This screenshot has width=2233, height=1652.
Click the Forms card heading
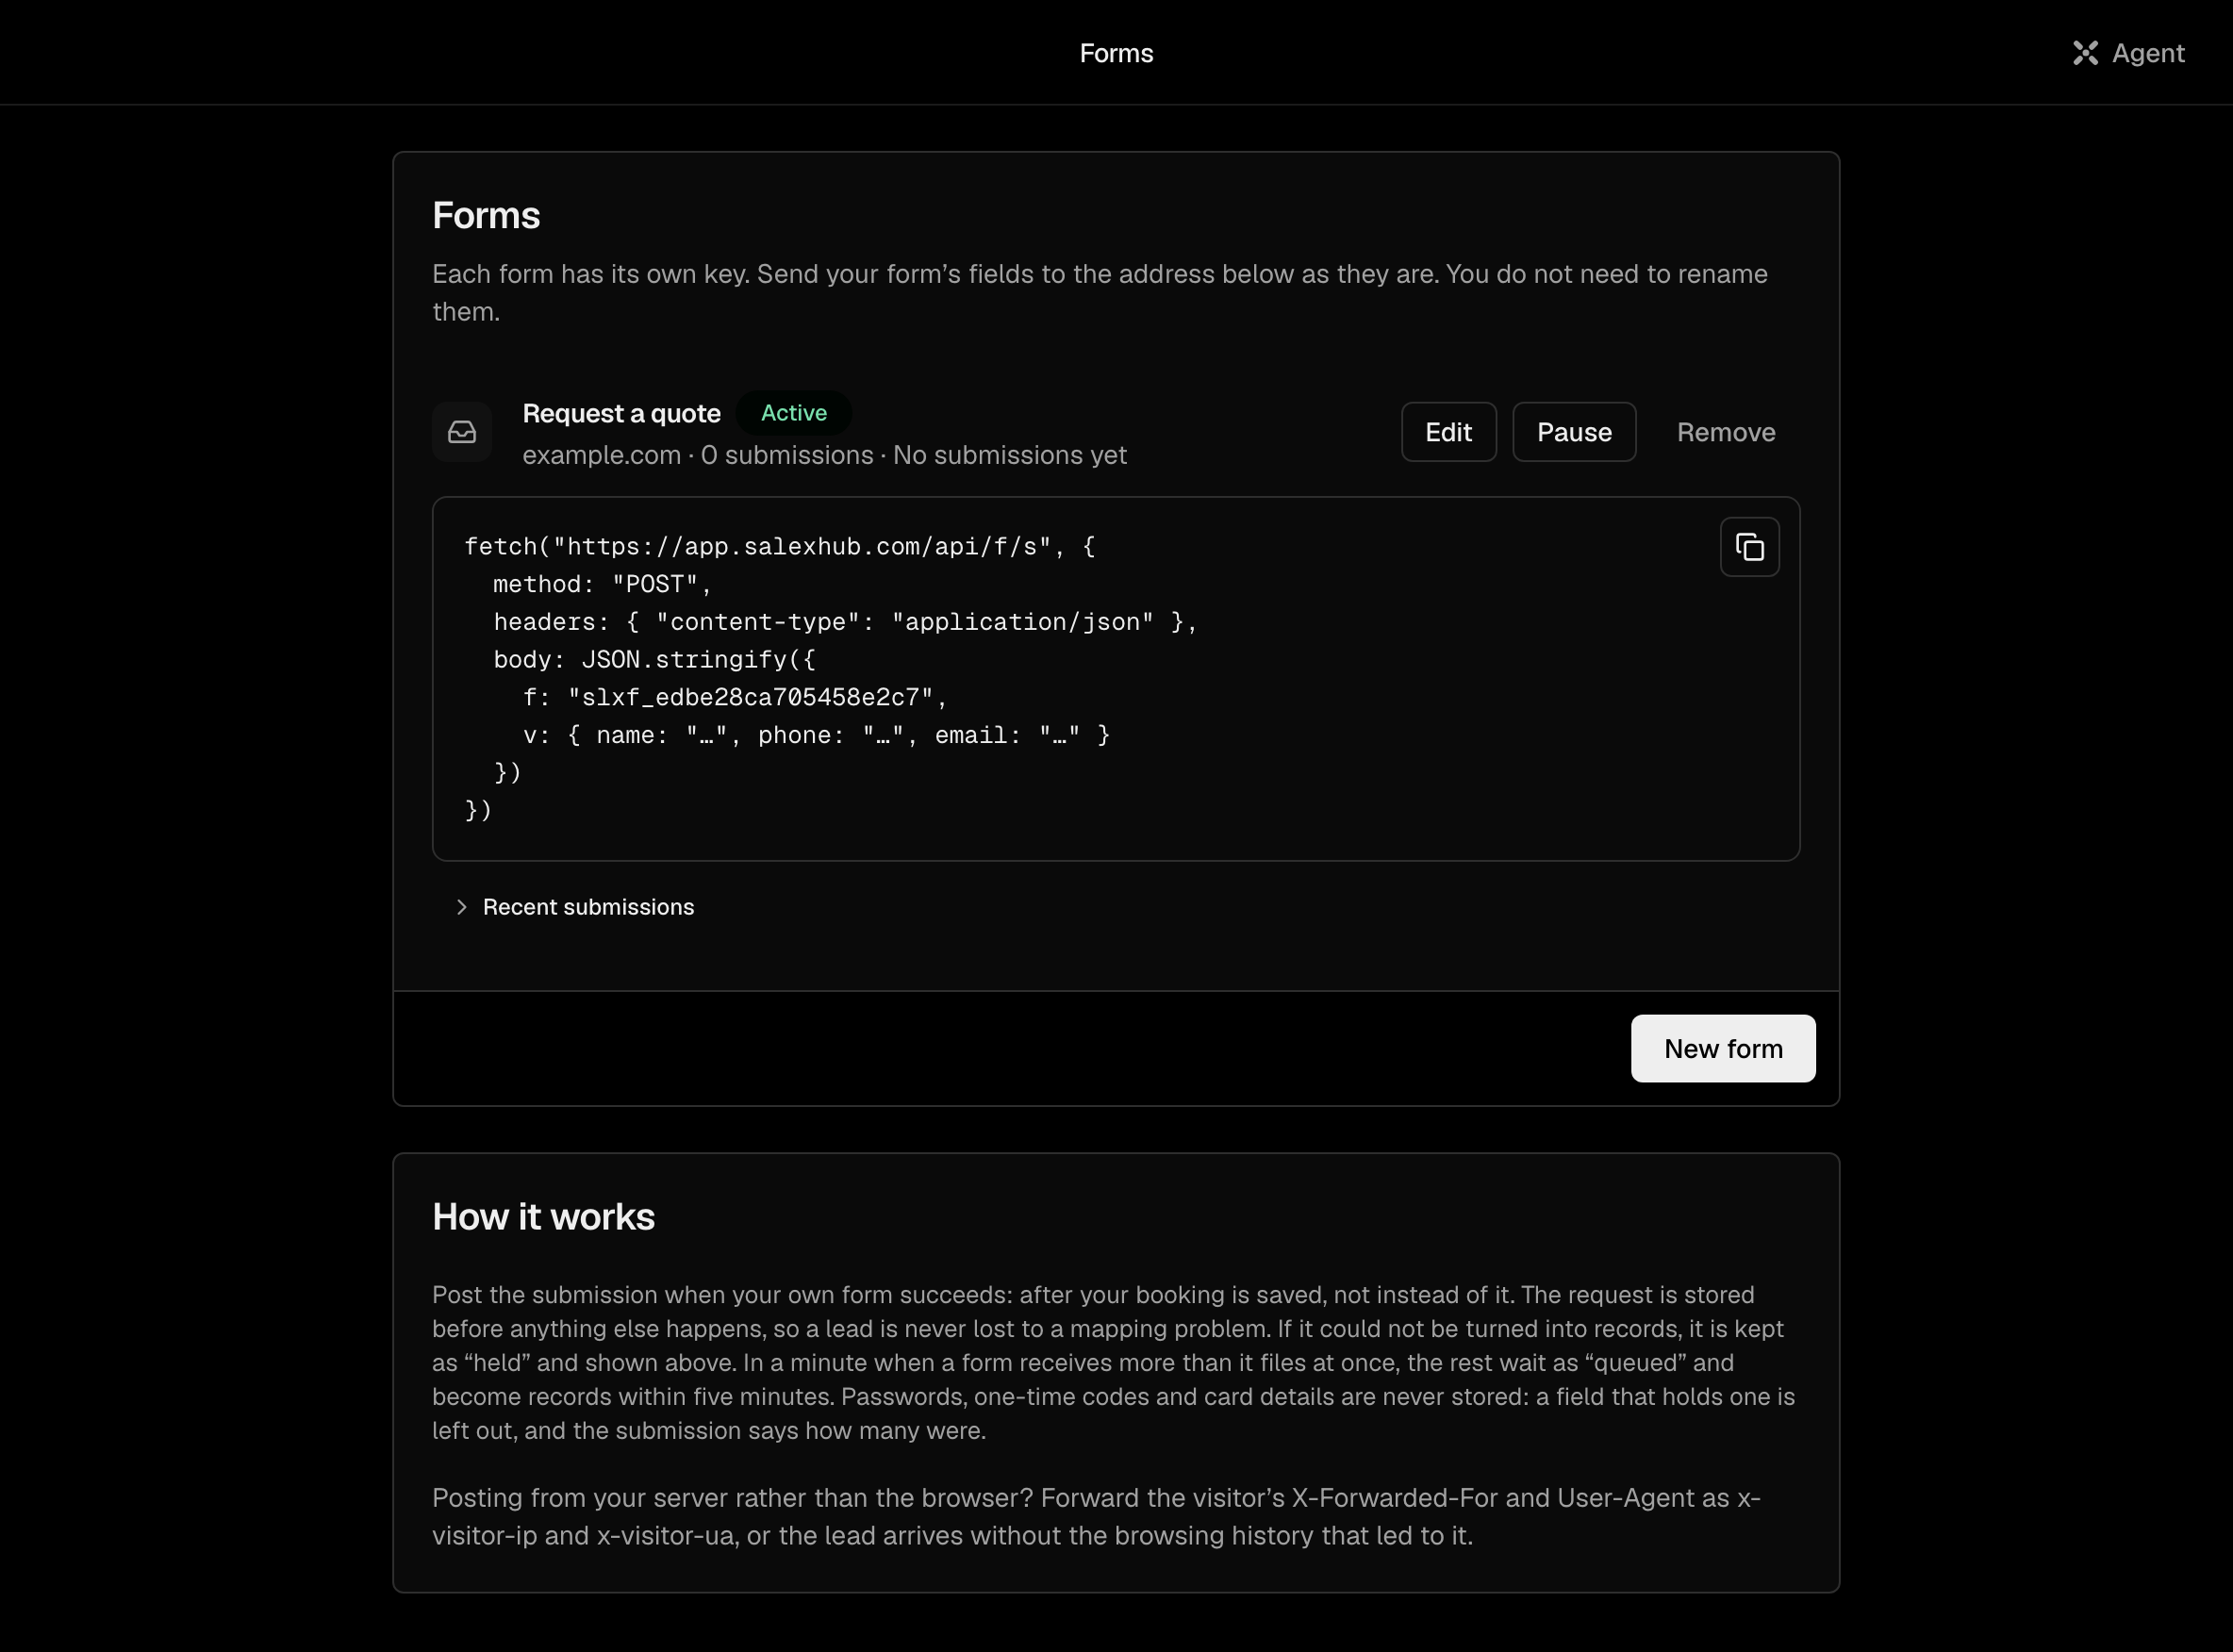click(486, 216)
